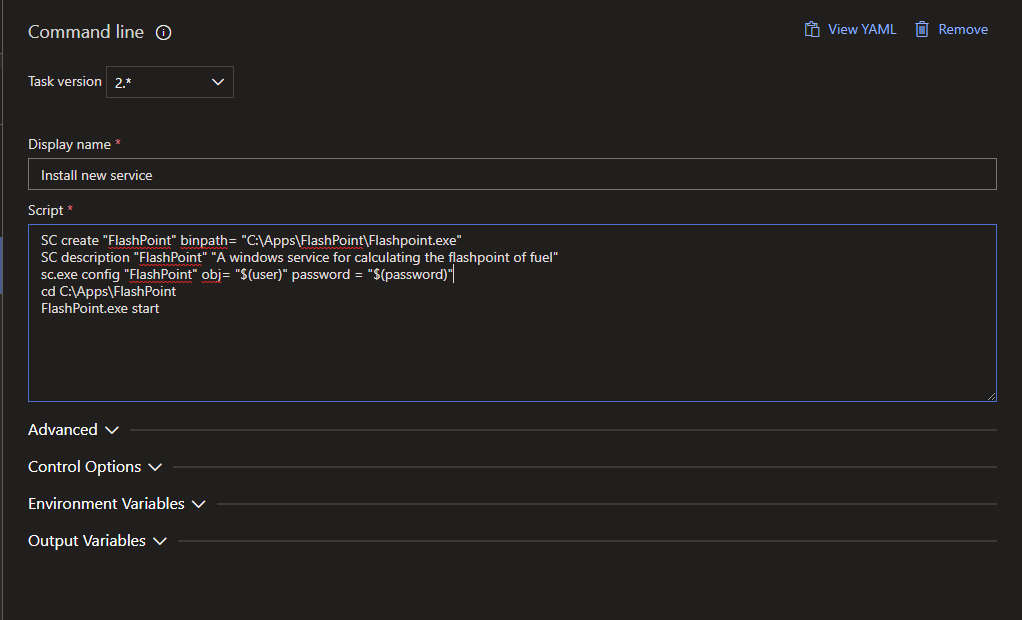Image resolution: width=1022 pixels, height=620 pixels.
Task: Click the View YAML link
Action: tap(861, 29)
